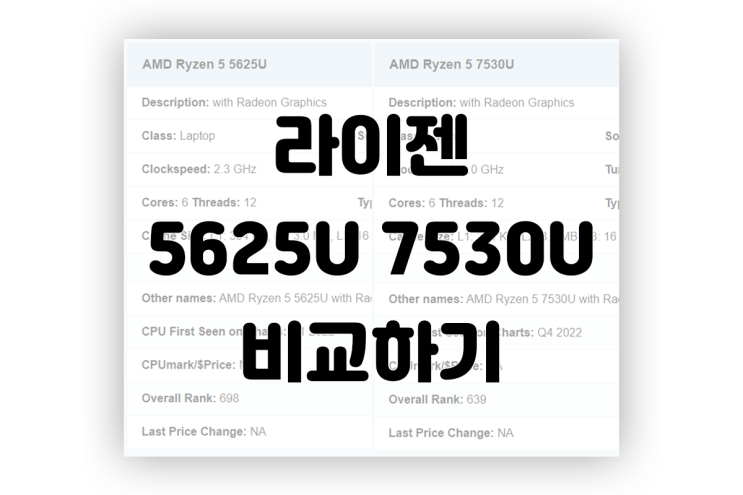Click the Overall Rank: 639 entry
Image resolution: width=743 pixels, height=495 pixels.
pyautogui.click(x=437, y=399)
